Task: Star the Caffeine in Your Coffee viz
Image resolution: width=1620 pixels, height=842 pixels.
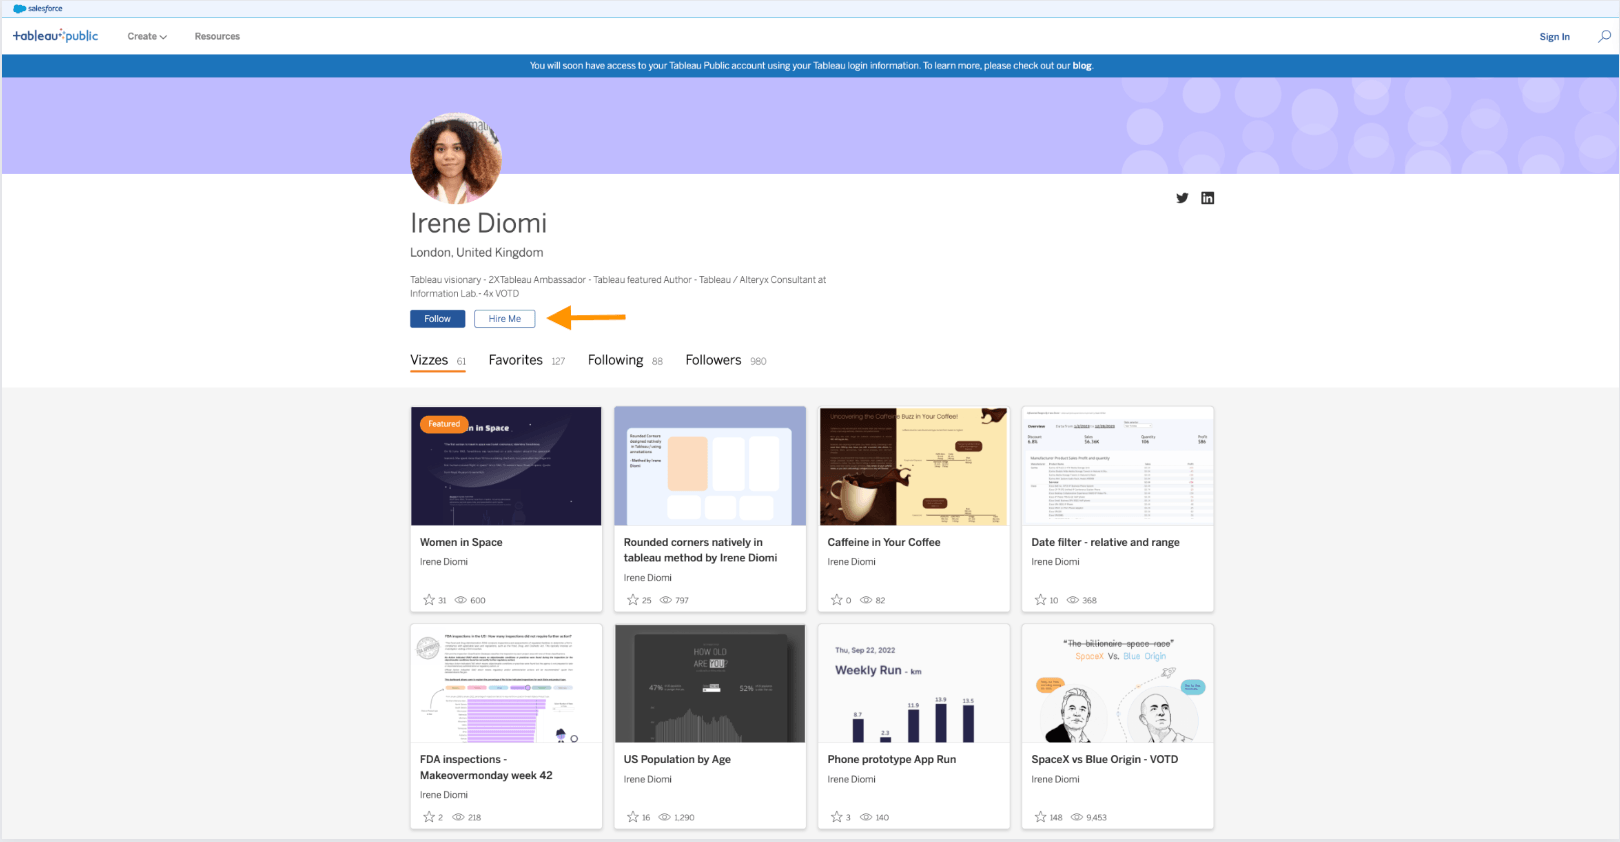Action: (837, 600)
